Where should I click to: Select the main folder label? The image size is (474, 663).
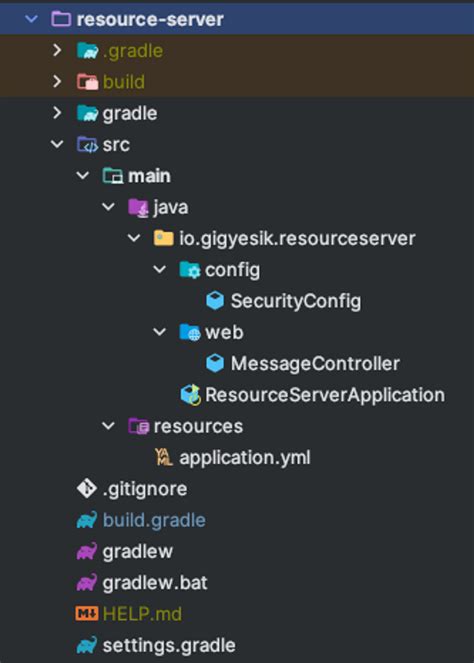coord(149,176)
